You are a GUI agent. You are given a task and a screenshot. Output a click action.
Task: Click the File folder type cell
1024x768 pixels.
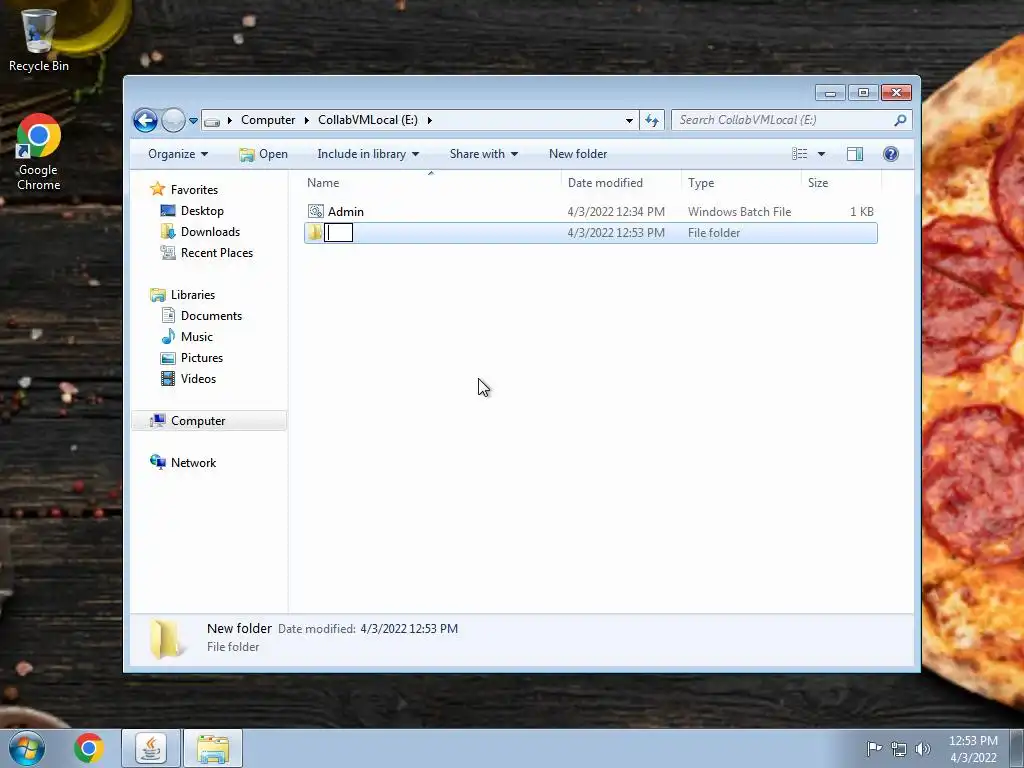(x=714, y=232)
